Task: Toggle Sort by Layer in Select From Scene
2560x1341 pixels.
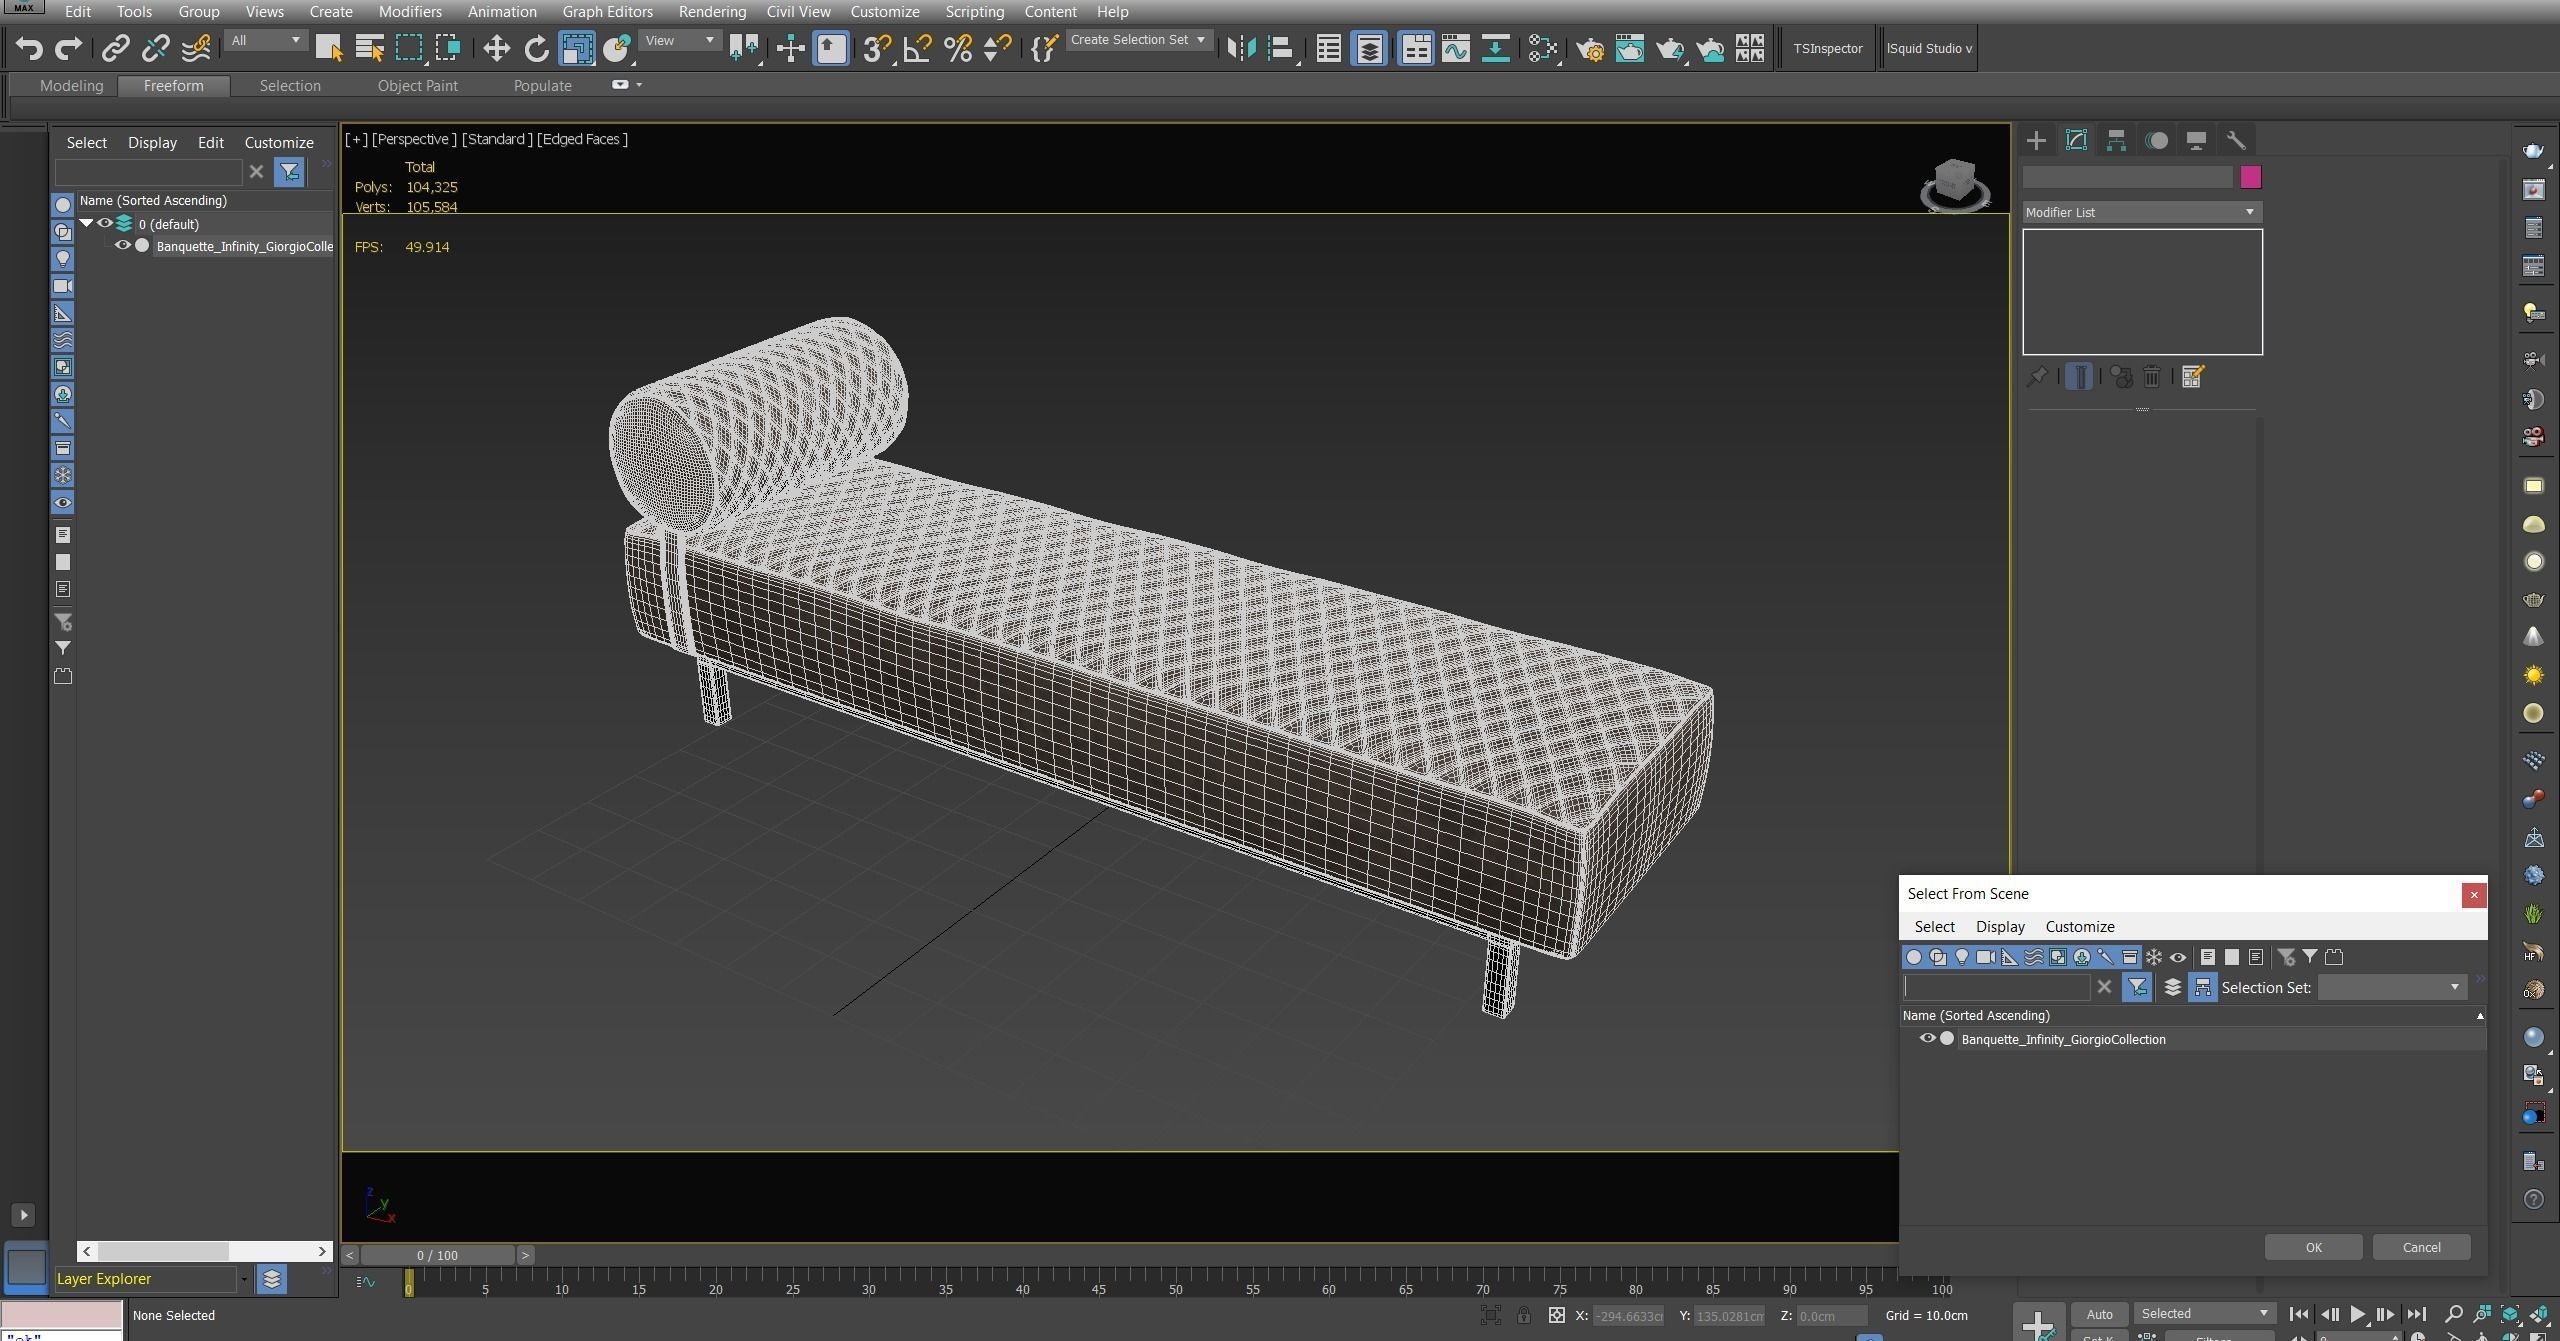Action: [x=2172, y=987]
